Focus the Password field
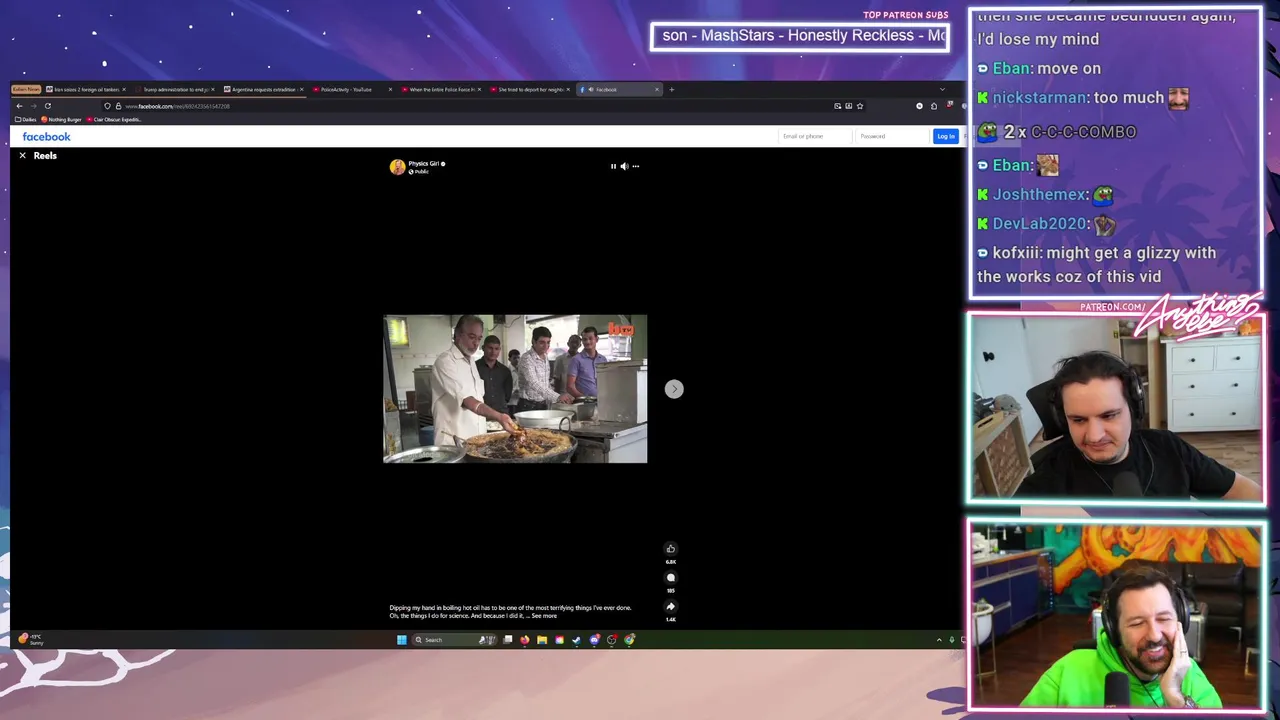Viewport: 1280px width, 720px height. (x=891, y=136)
